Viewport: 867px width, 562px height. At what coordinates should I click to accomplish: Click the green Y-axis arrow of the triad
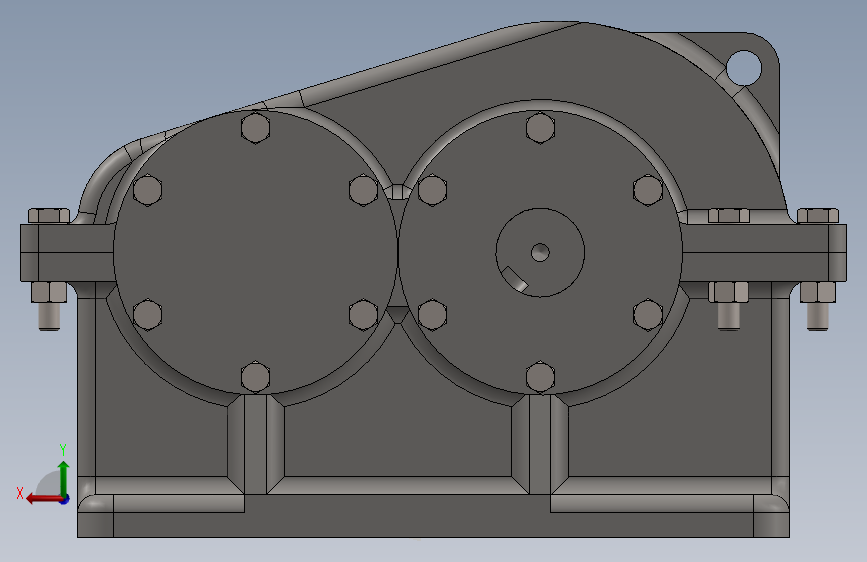pyautogui.click(x=64, y=478)
